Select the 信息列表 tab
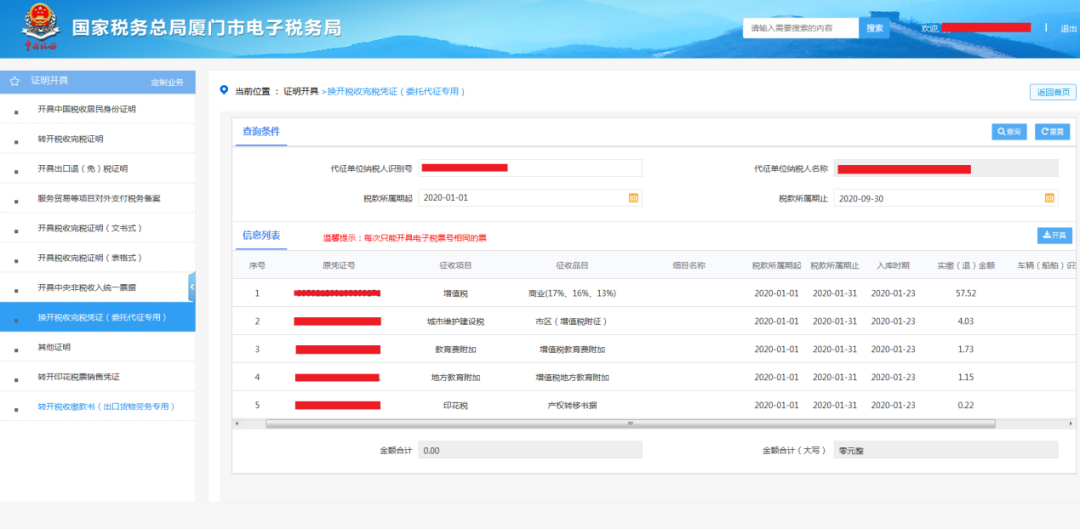1080x529 pixels. pyautogui.click(x=261, y=236)
